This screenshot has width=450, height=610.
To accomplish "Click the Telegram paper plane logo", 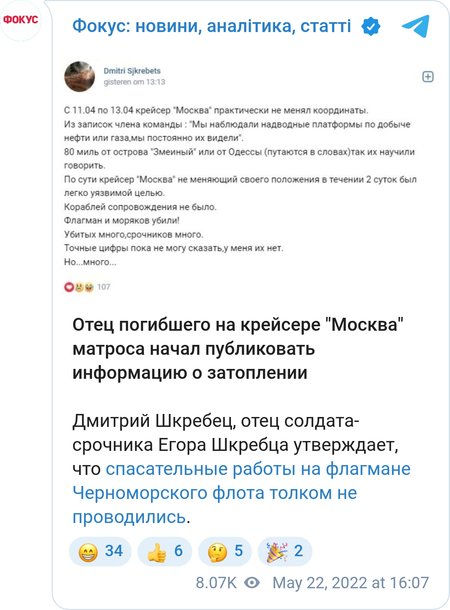I will (416, 26).
